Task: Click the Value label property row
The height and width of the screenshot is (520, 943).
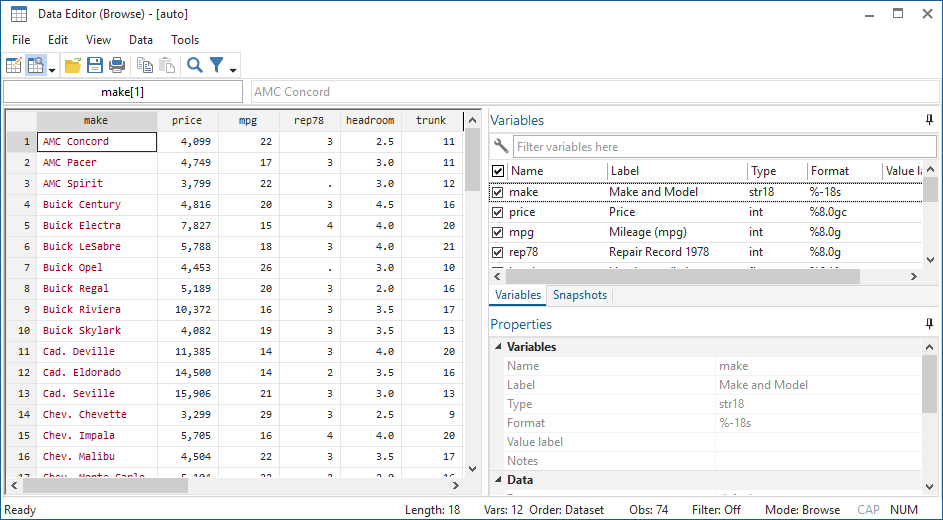Action: pos(713,442)
